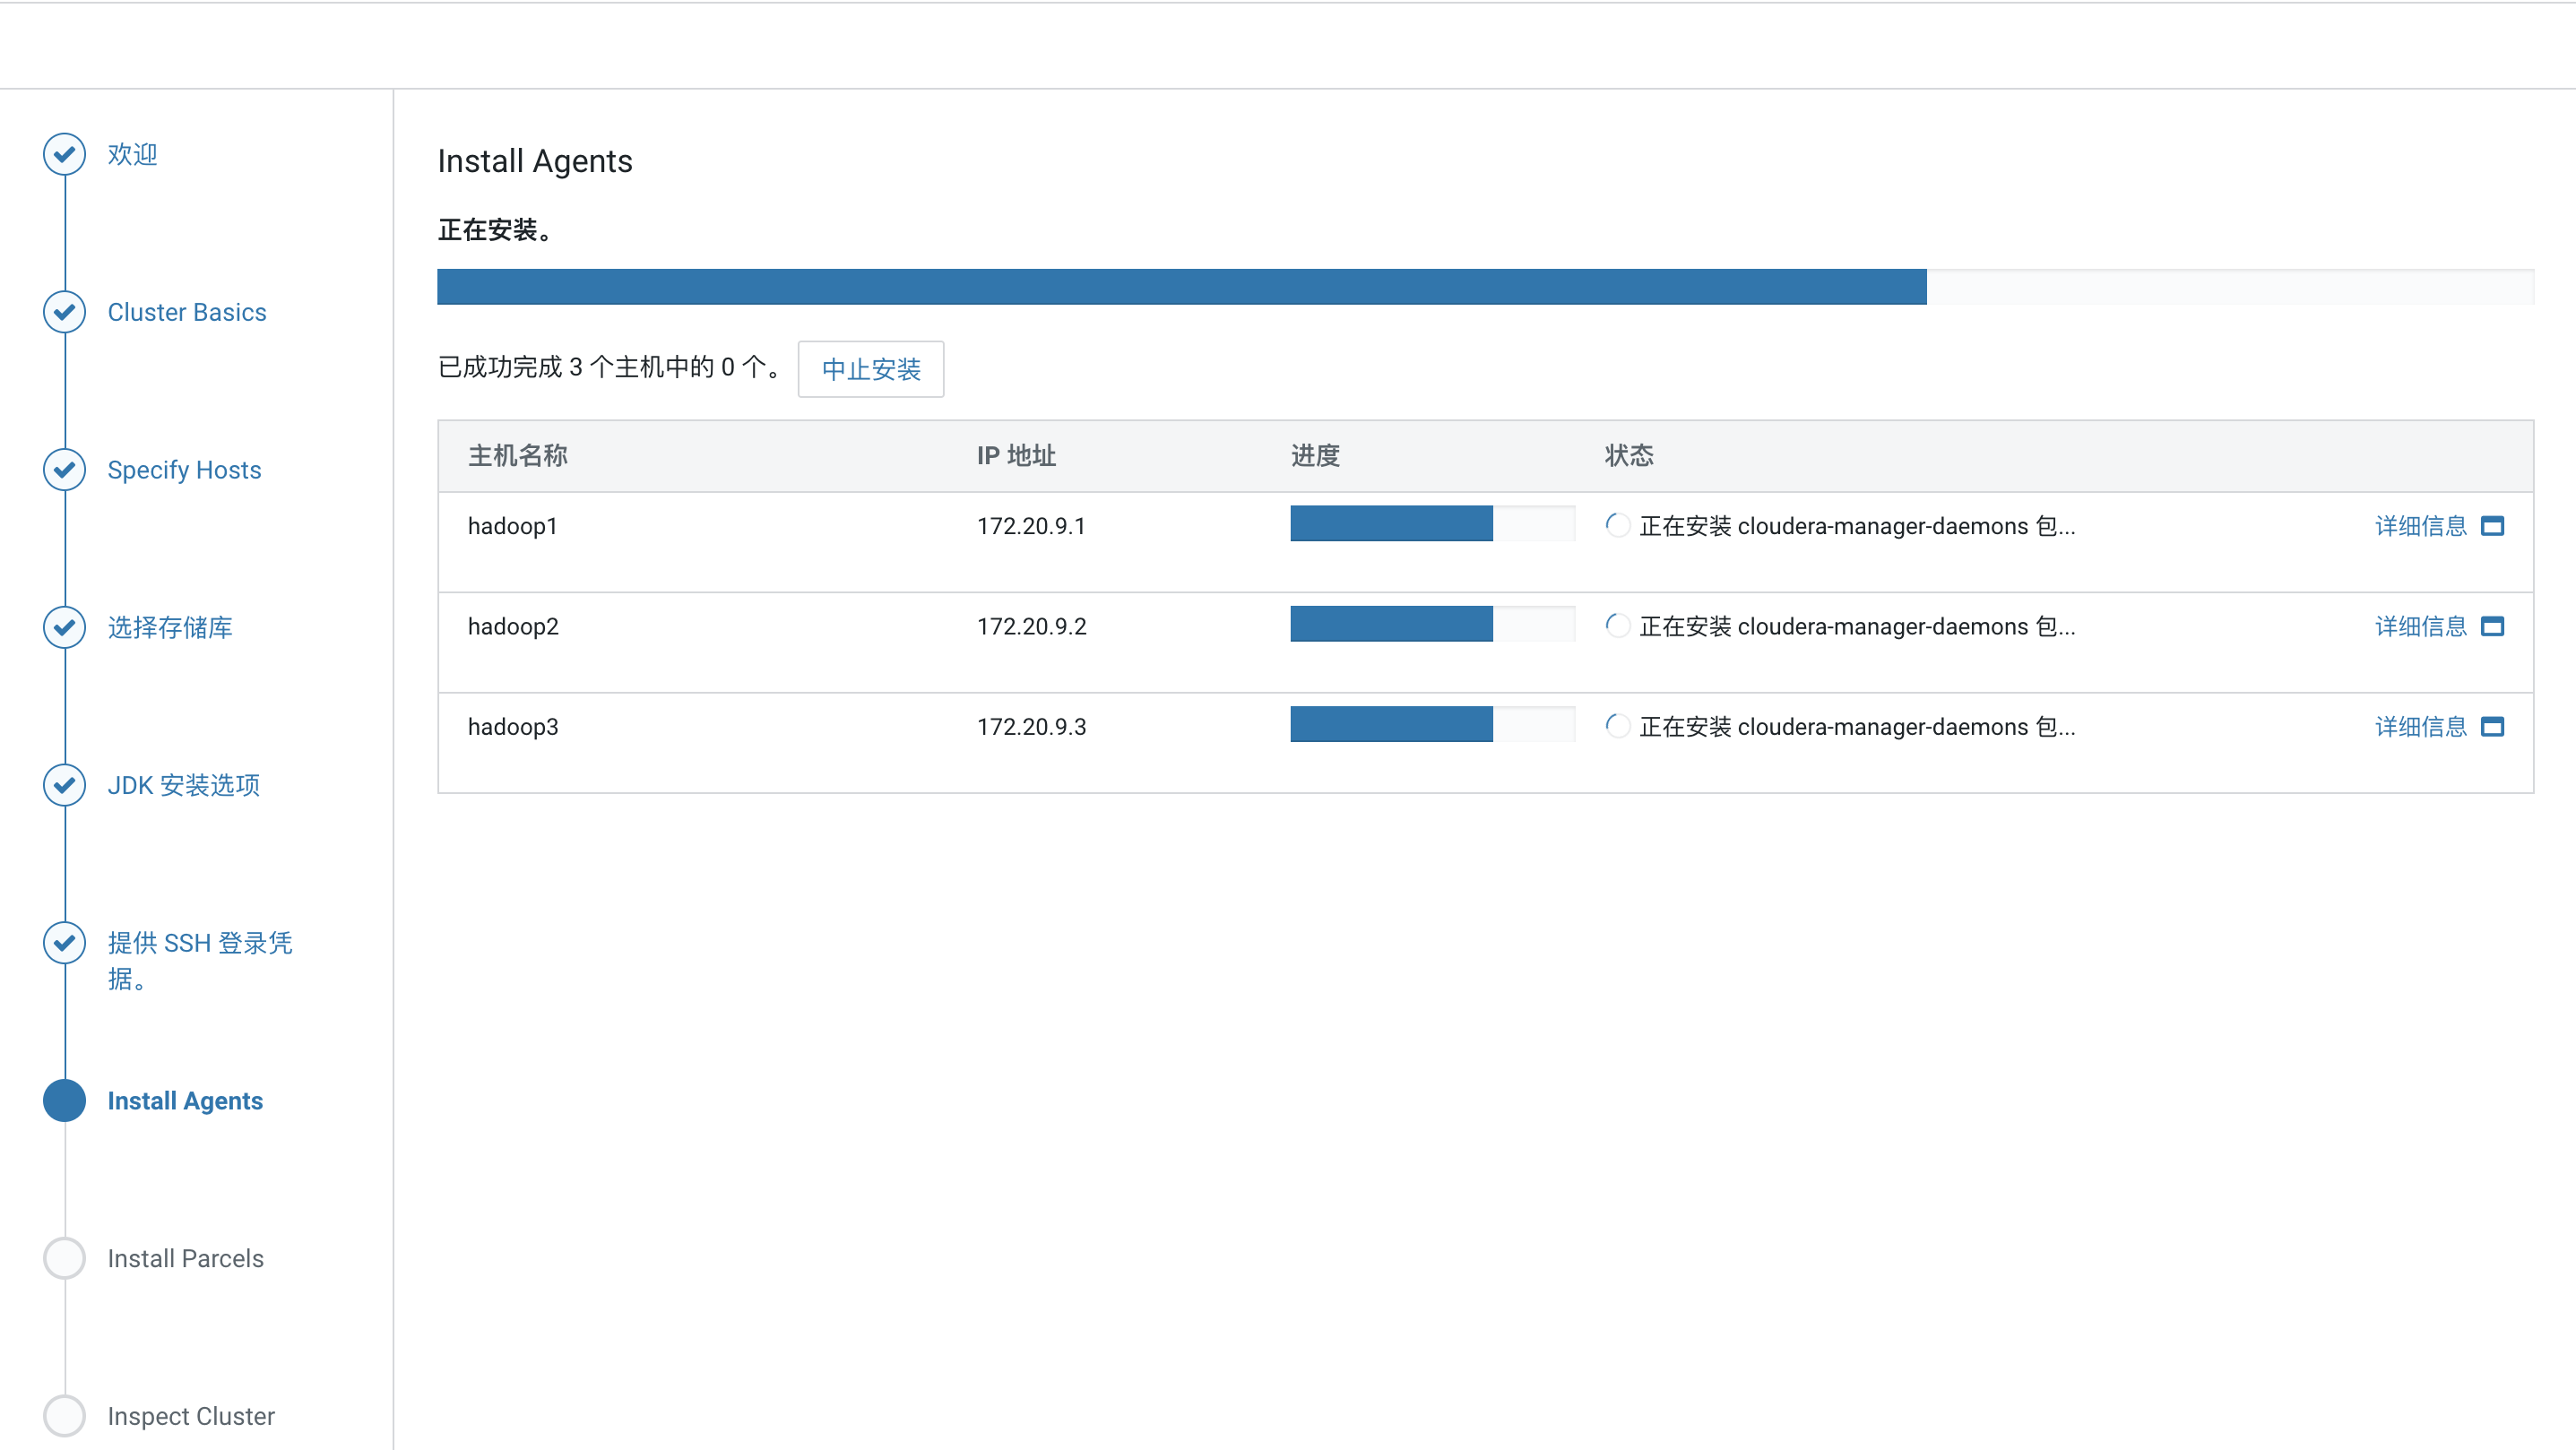Click the Install Agents active step circle
The width and height of the screenshot is (2576, 1450).
click(x=64, y=1100)
